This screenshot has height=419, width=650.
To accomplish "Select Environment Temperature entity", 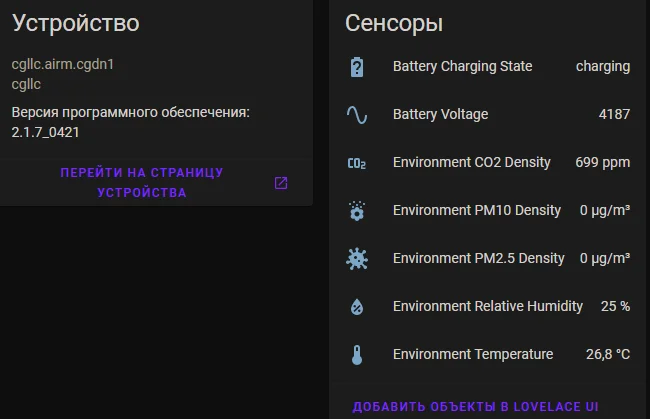I will tap(472, 355).
